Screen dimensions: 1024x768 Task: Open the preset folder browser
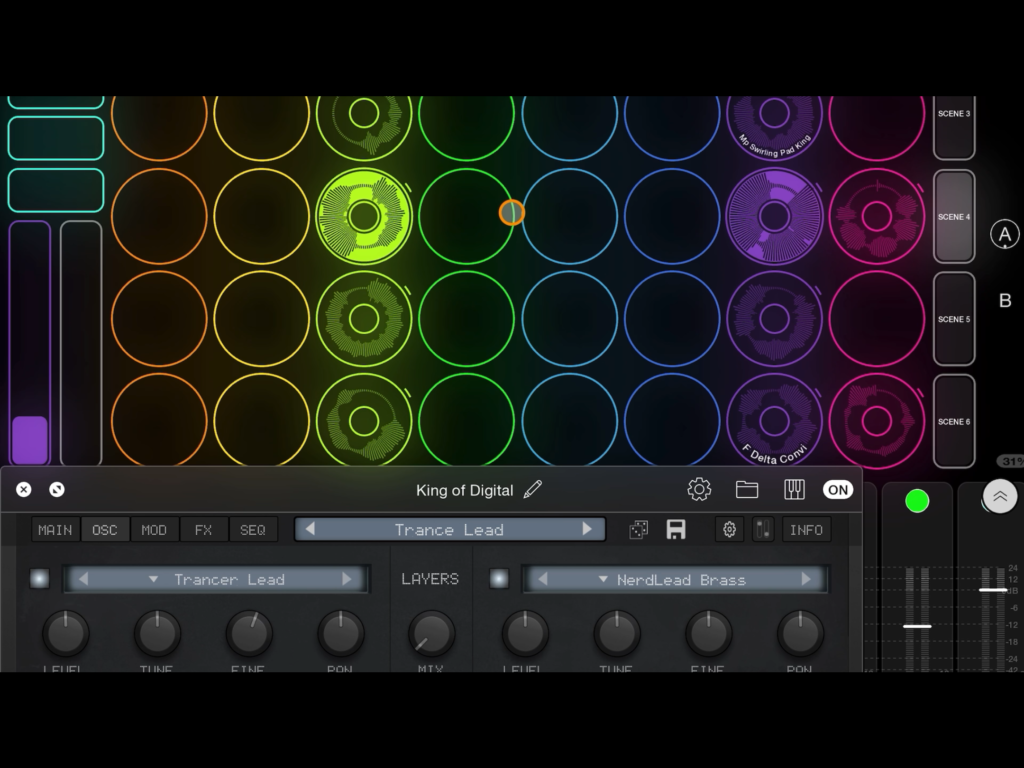747,489
